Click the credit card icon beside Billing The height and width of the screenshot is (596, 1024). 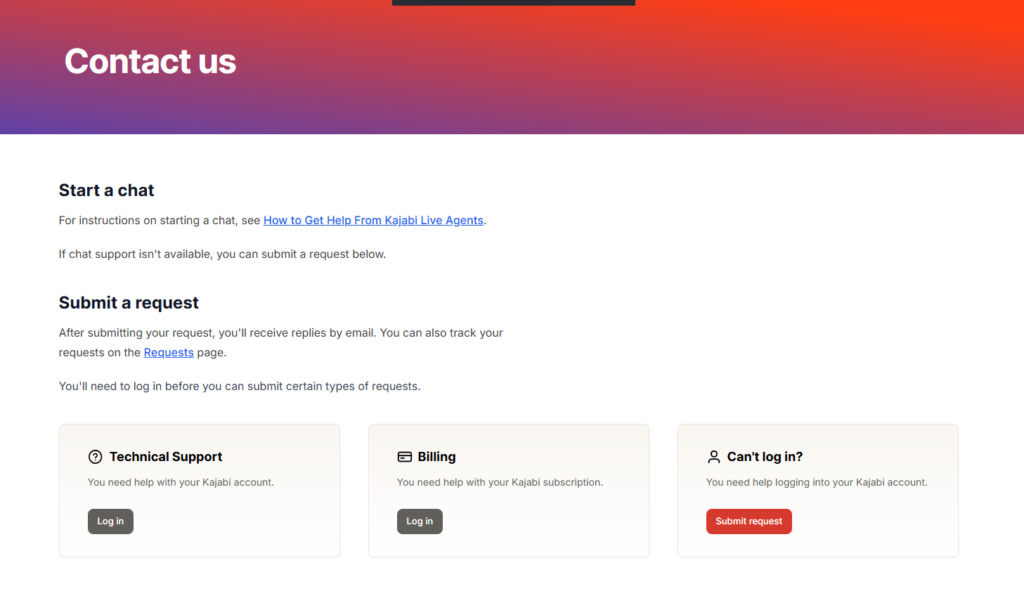tap(405, 457)
